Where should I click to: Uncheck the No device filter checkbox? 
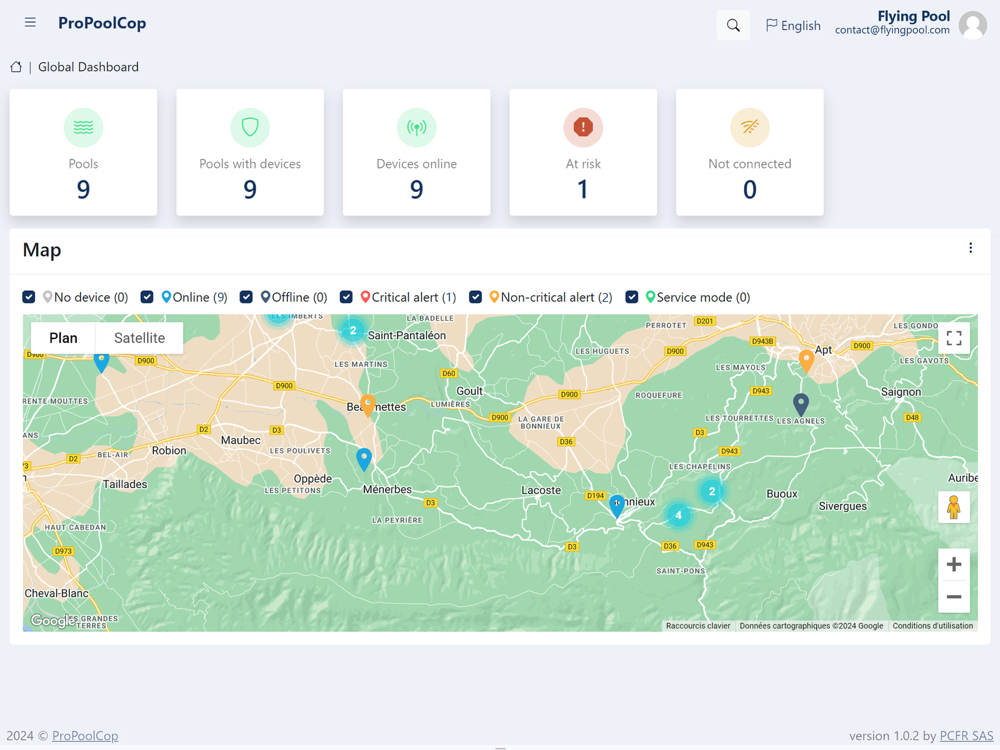tap(29, 297)
